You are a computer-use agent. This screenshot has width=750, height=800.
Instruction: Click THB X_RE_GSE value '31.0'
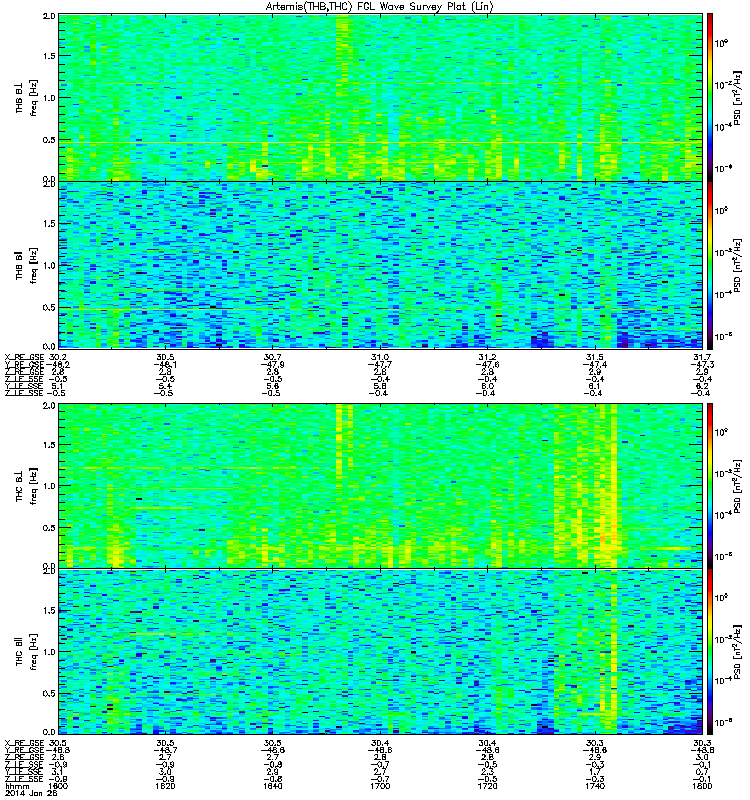(x=380, y=358)
